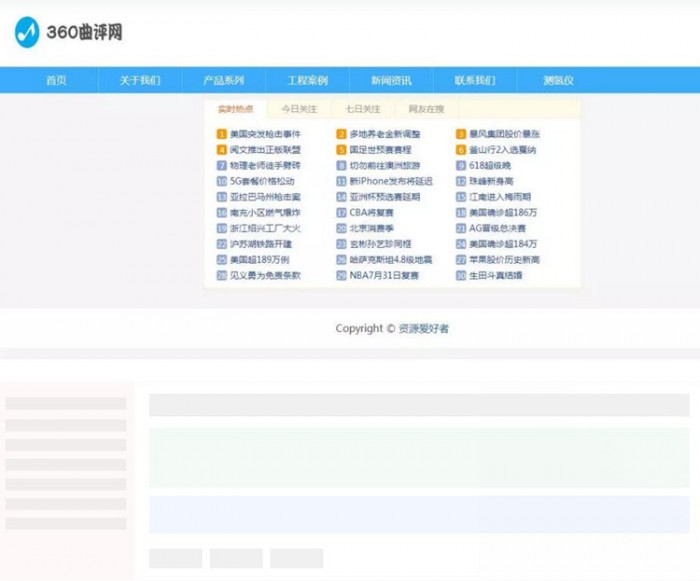Click 联系我们 in the nav bar
This screenshot has height=581, width=700.
475,80
